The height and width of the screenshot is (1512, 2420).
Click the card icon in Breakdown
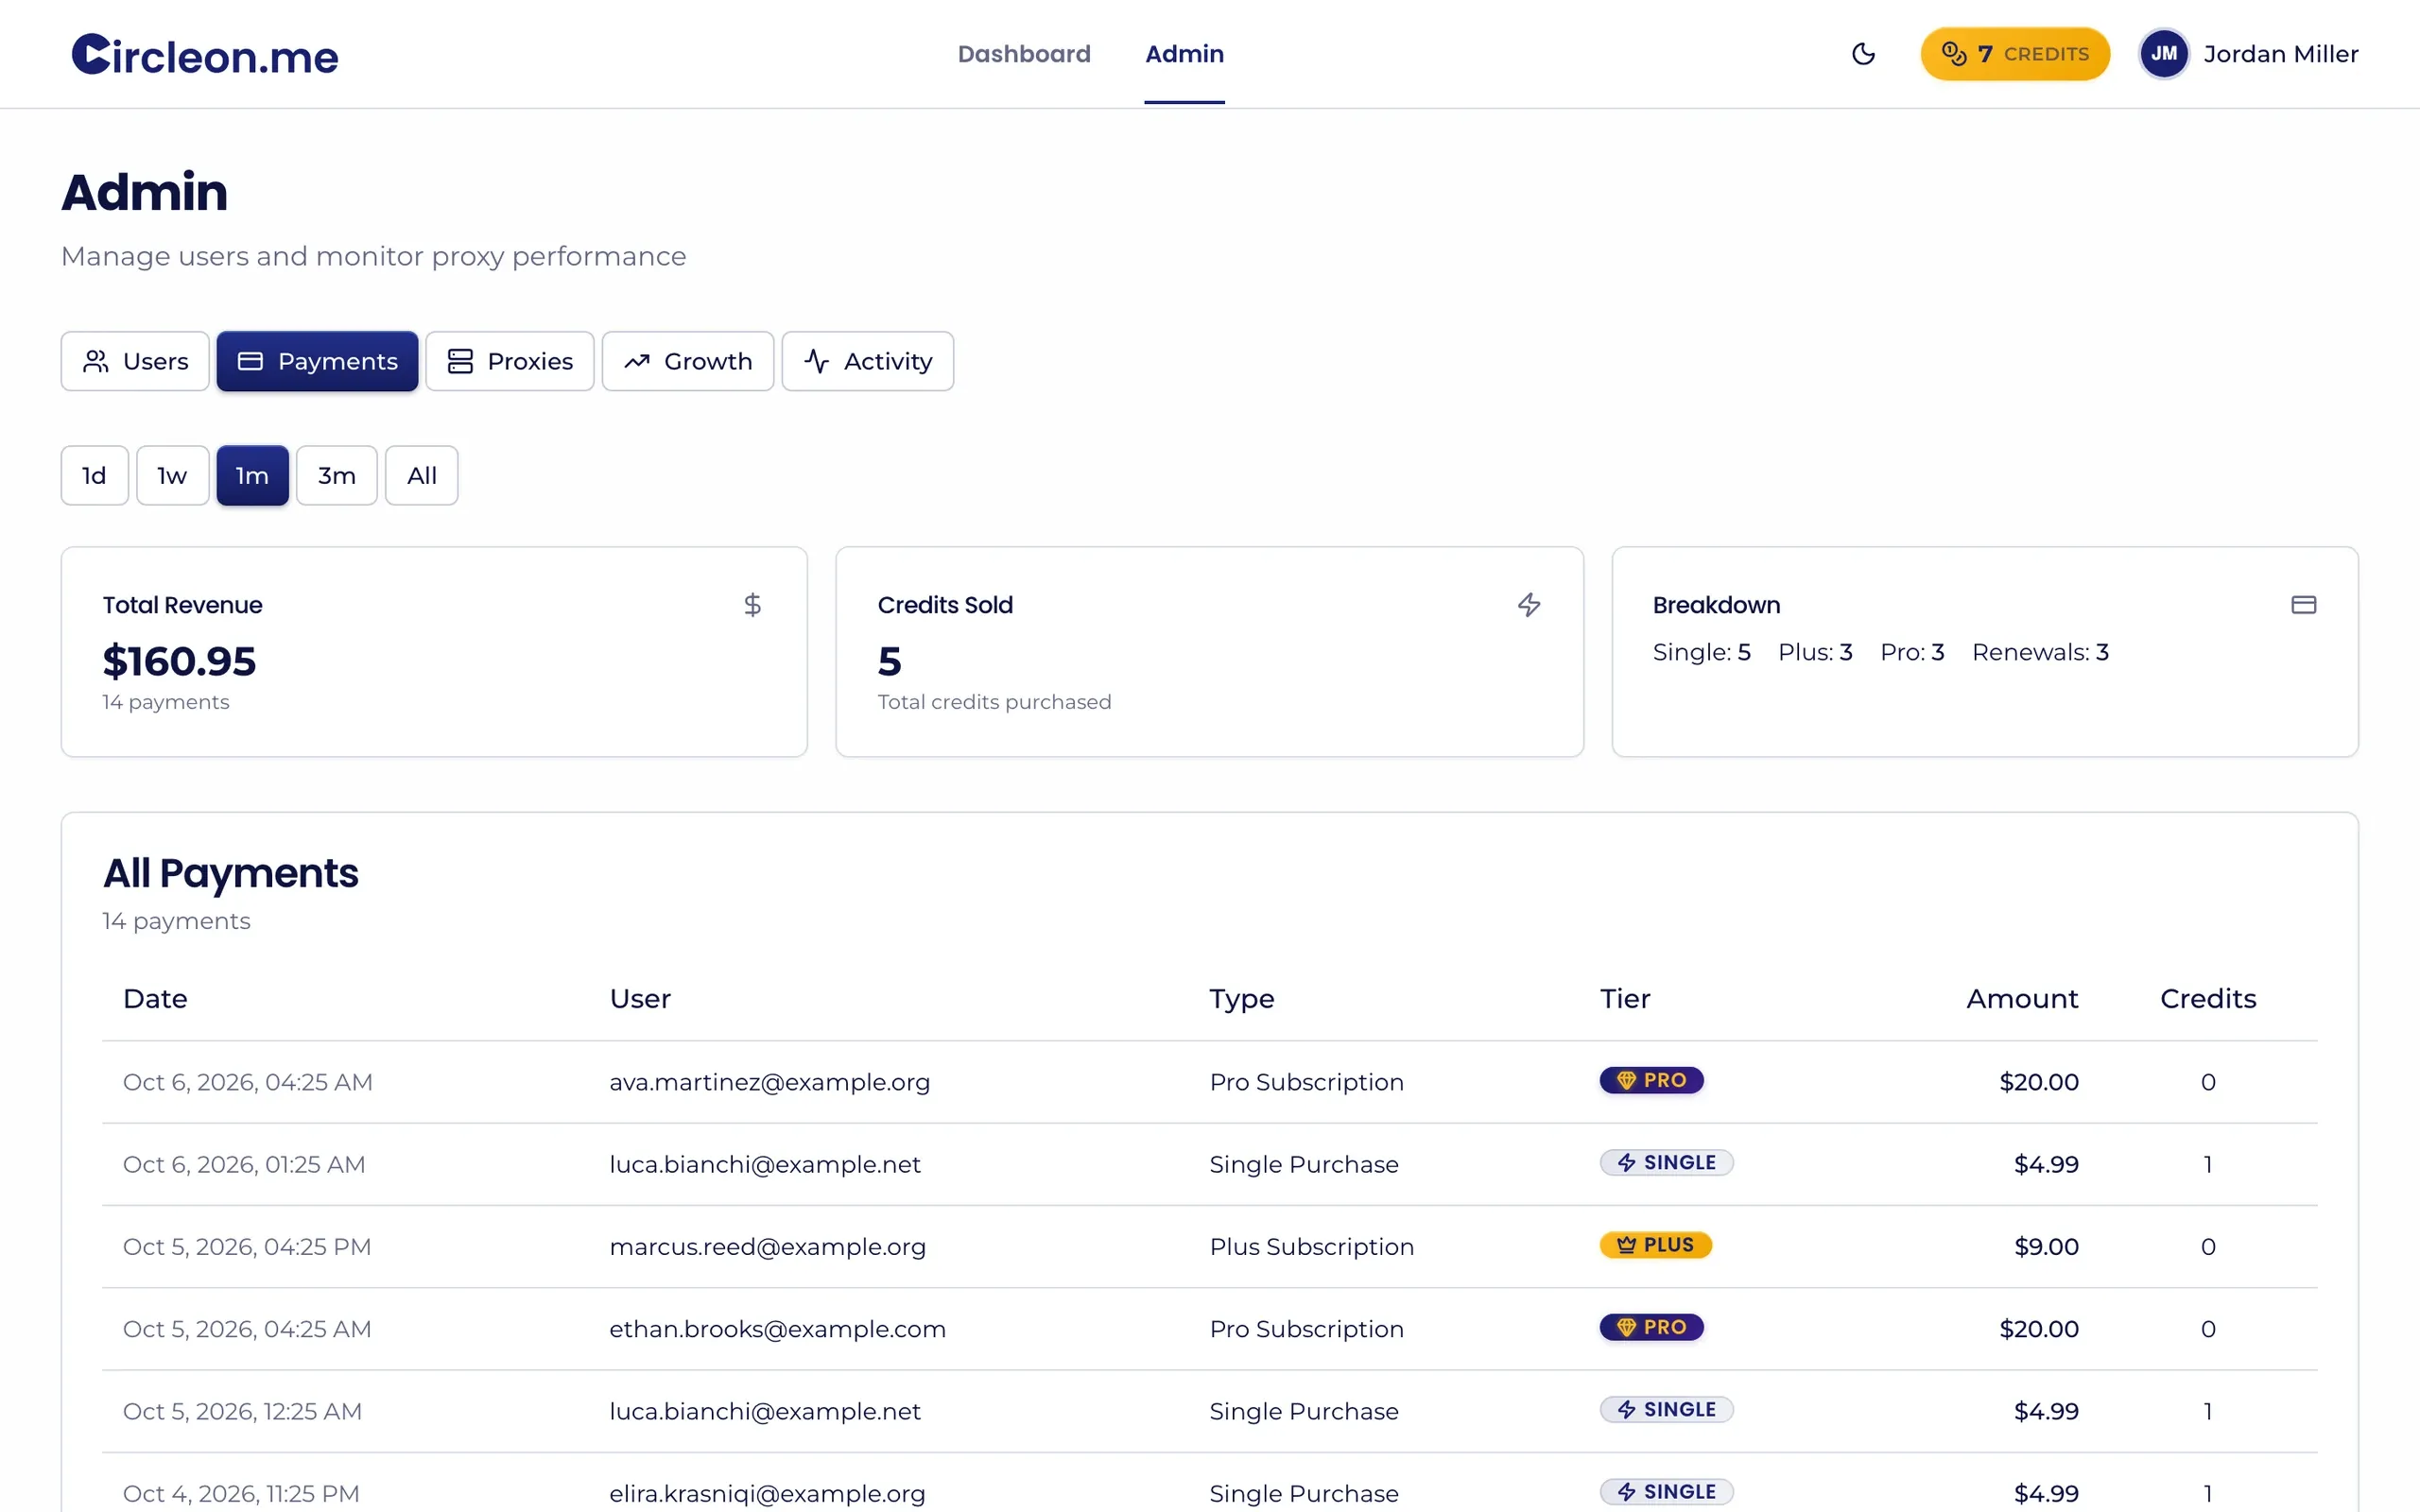click(2304, 605)
